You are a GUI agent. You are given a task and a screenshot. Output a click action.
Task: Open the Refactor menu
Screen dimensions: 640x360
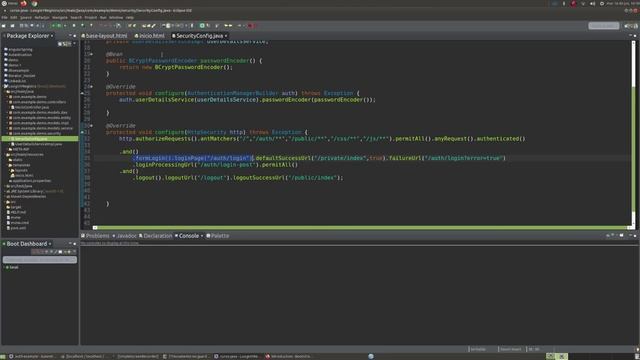coord(42,18)
